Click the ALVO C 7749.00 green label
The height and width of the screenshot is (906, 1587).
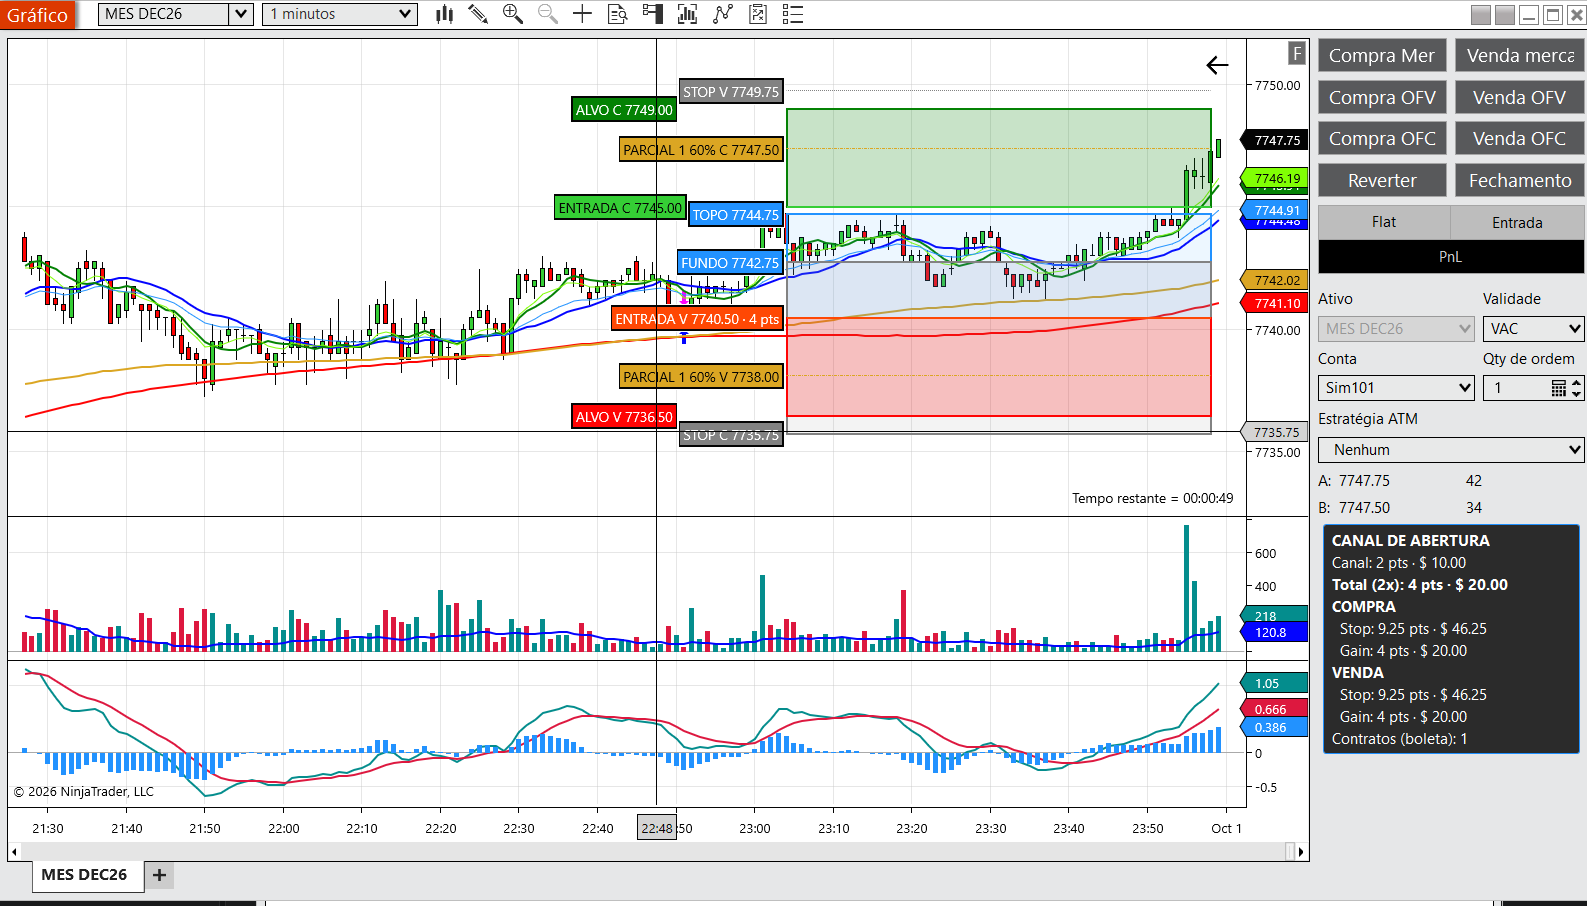point(624,110)
